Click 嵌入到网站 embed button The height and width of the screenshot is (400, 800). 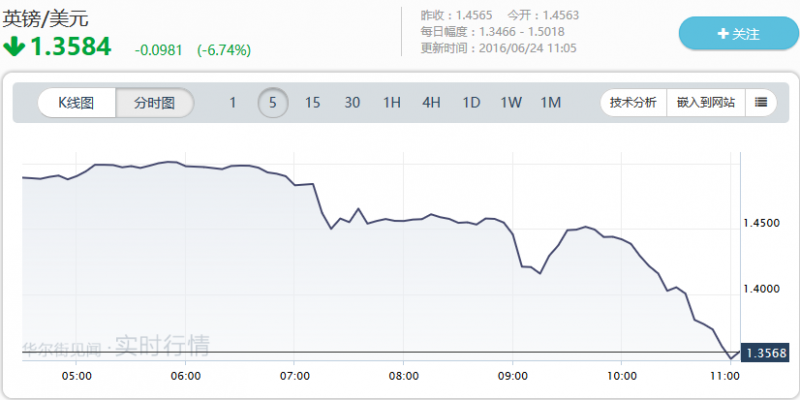(x=706, y=103)
